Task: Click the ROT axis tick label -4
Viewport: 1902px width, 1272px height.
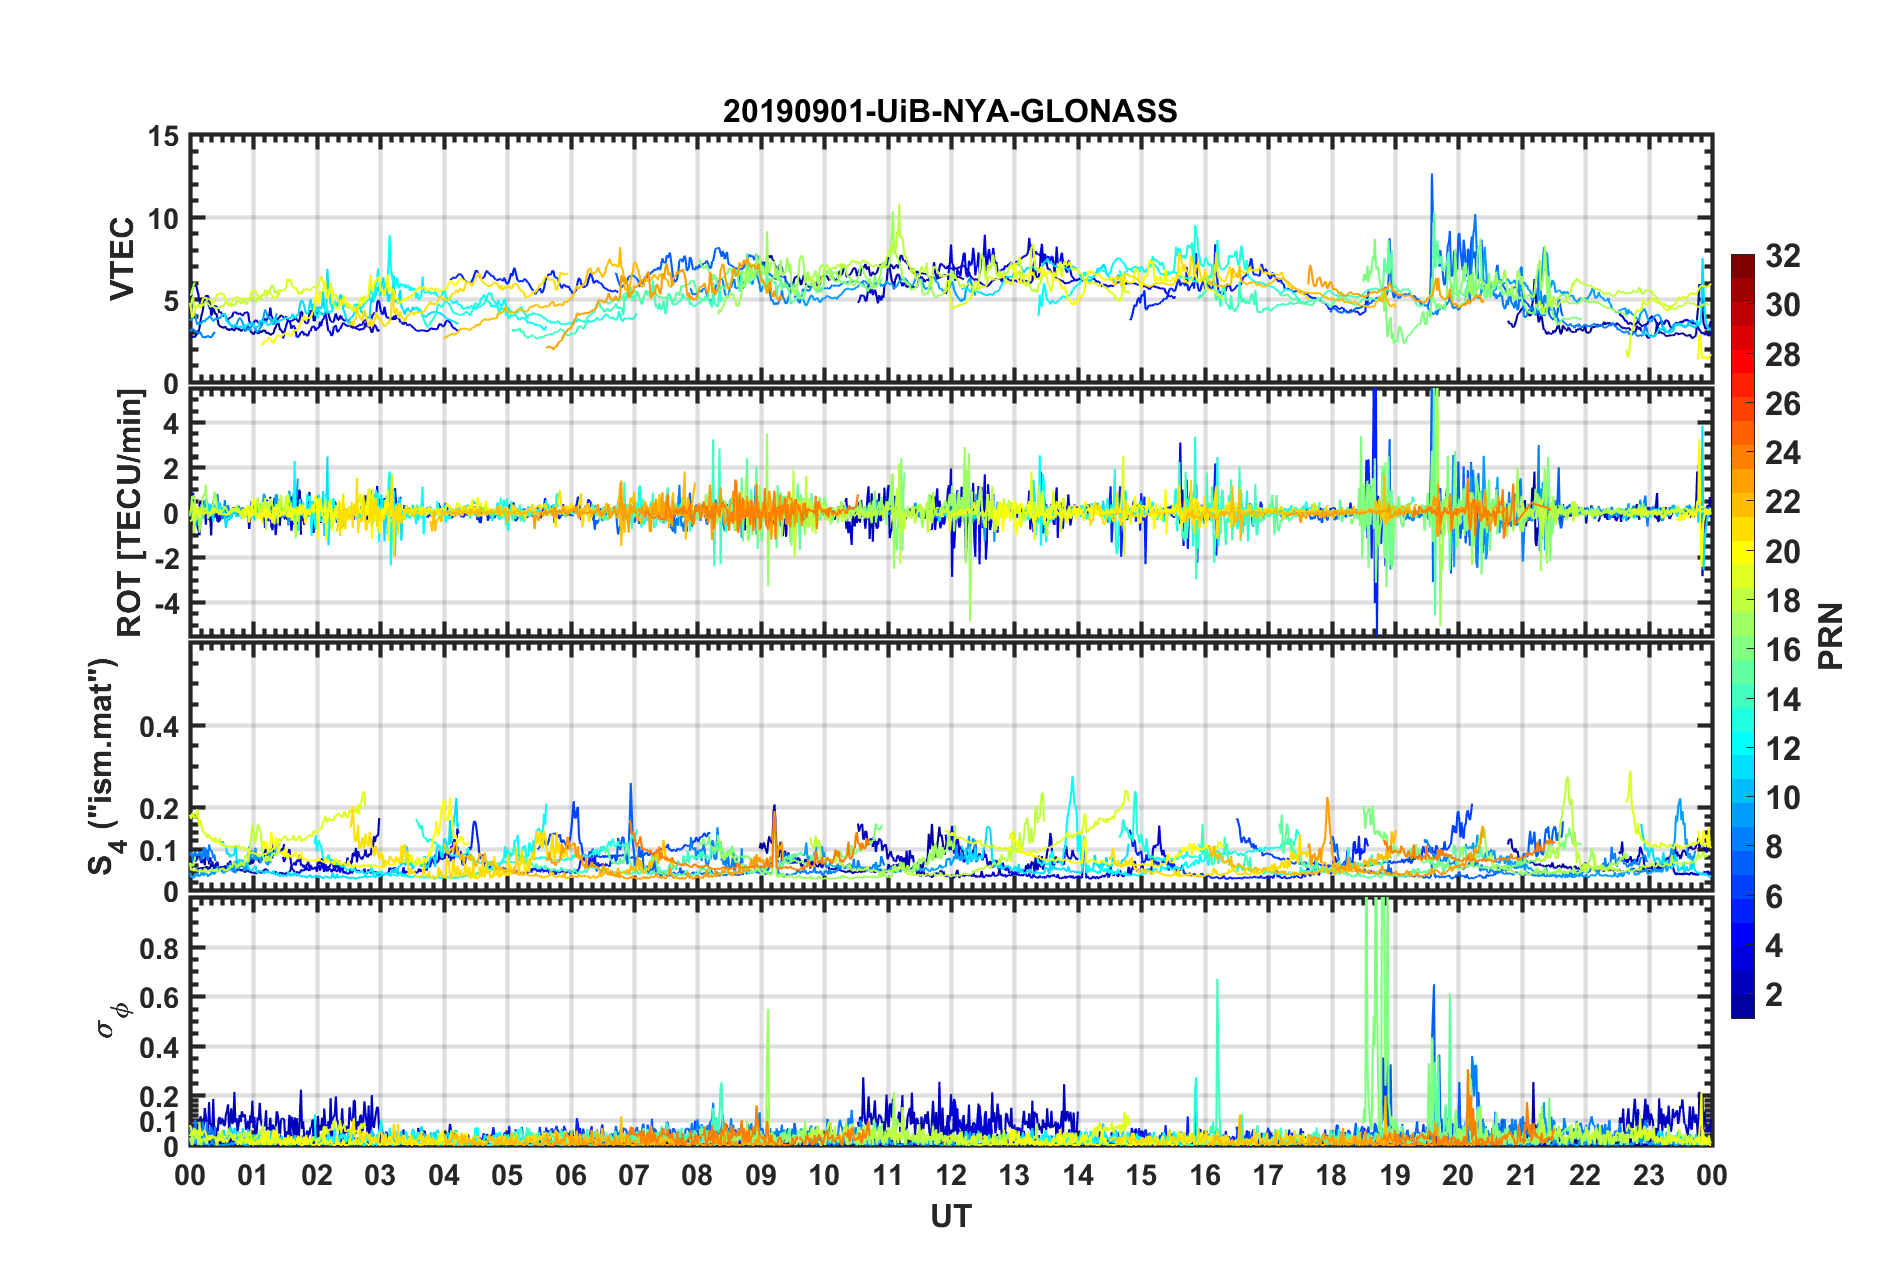Action: 167,603
